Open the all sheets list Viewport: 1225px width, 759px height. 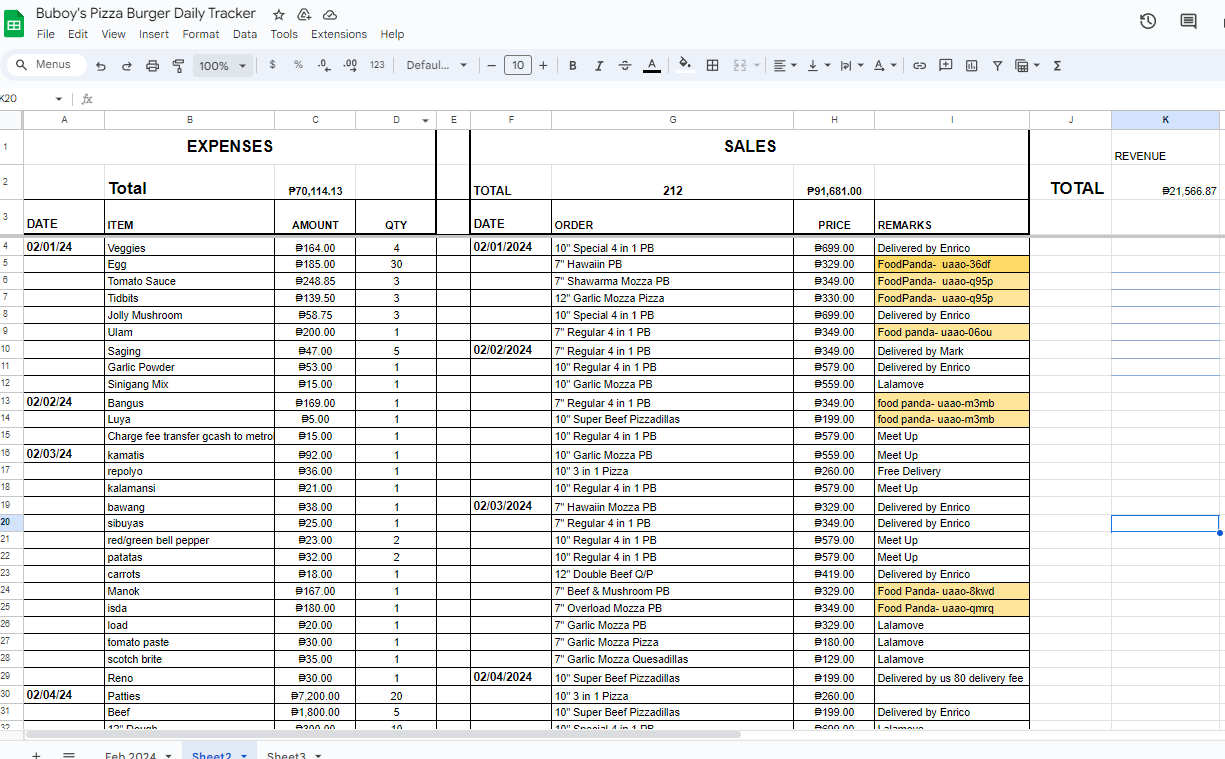coord(69,755)
